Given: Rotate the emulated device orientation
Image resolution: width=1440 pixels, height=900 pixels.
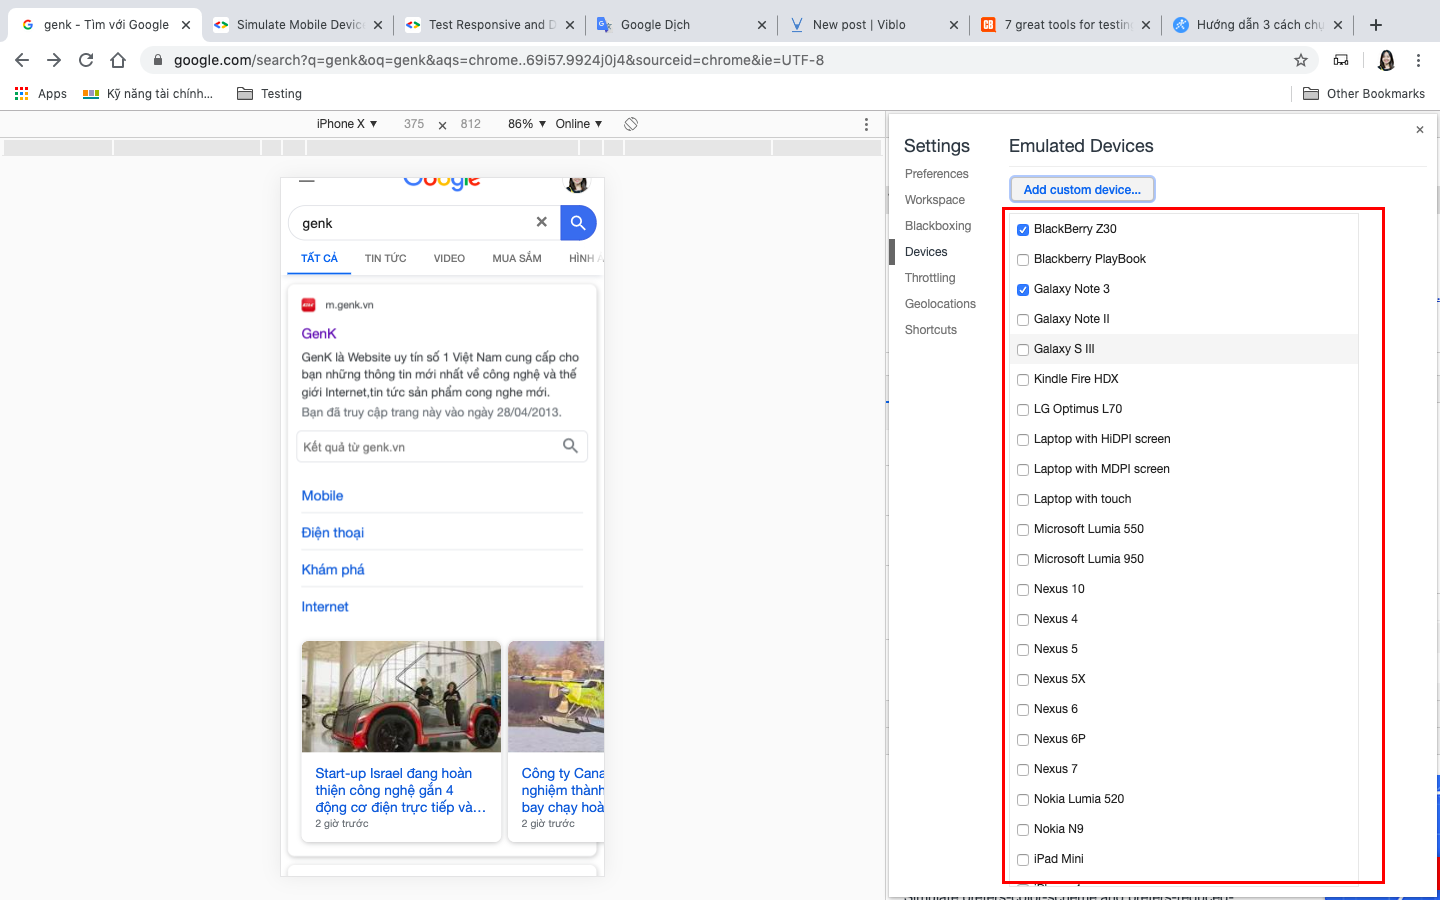Looking at the screenshot, I should 631,124.
